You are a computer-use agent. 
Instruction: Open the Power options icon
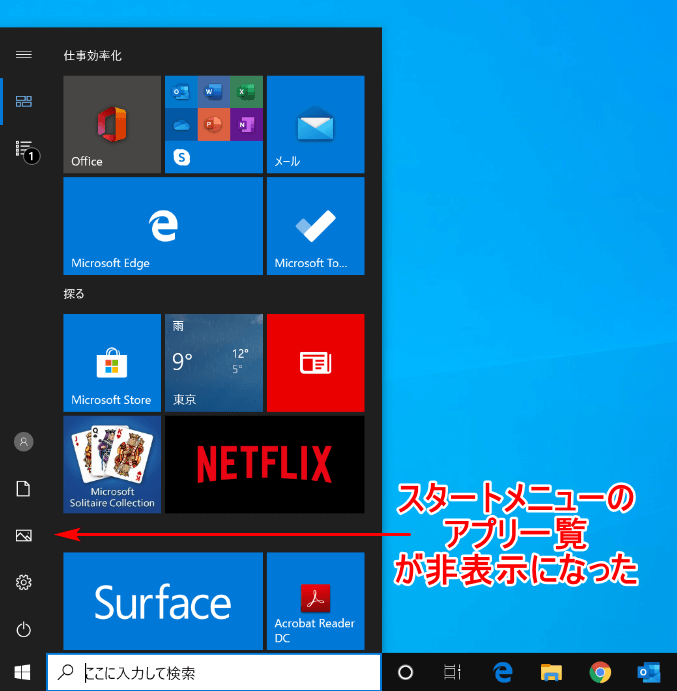[24, 629]
